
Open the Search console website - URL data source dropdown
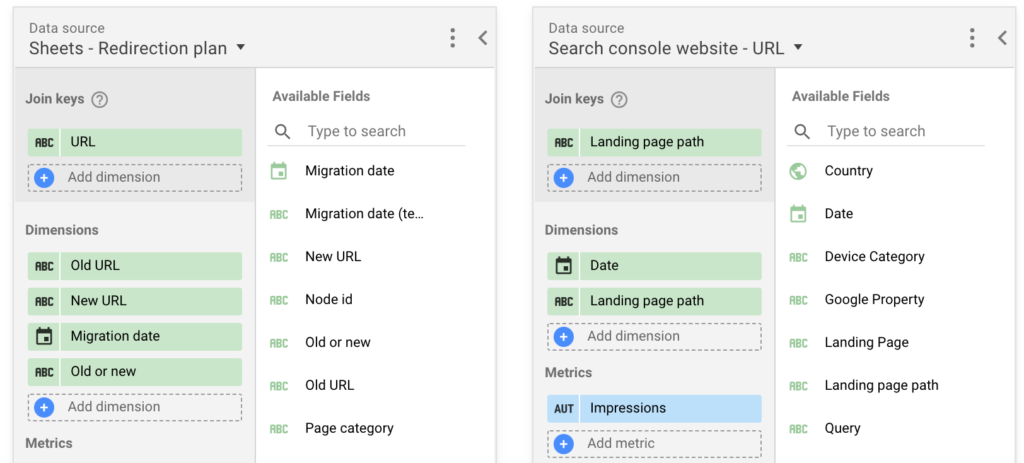pyautogui.click(x=675, y=48)
